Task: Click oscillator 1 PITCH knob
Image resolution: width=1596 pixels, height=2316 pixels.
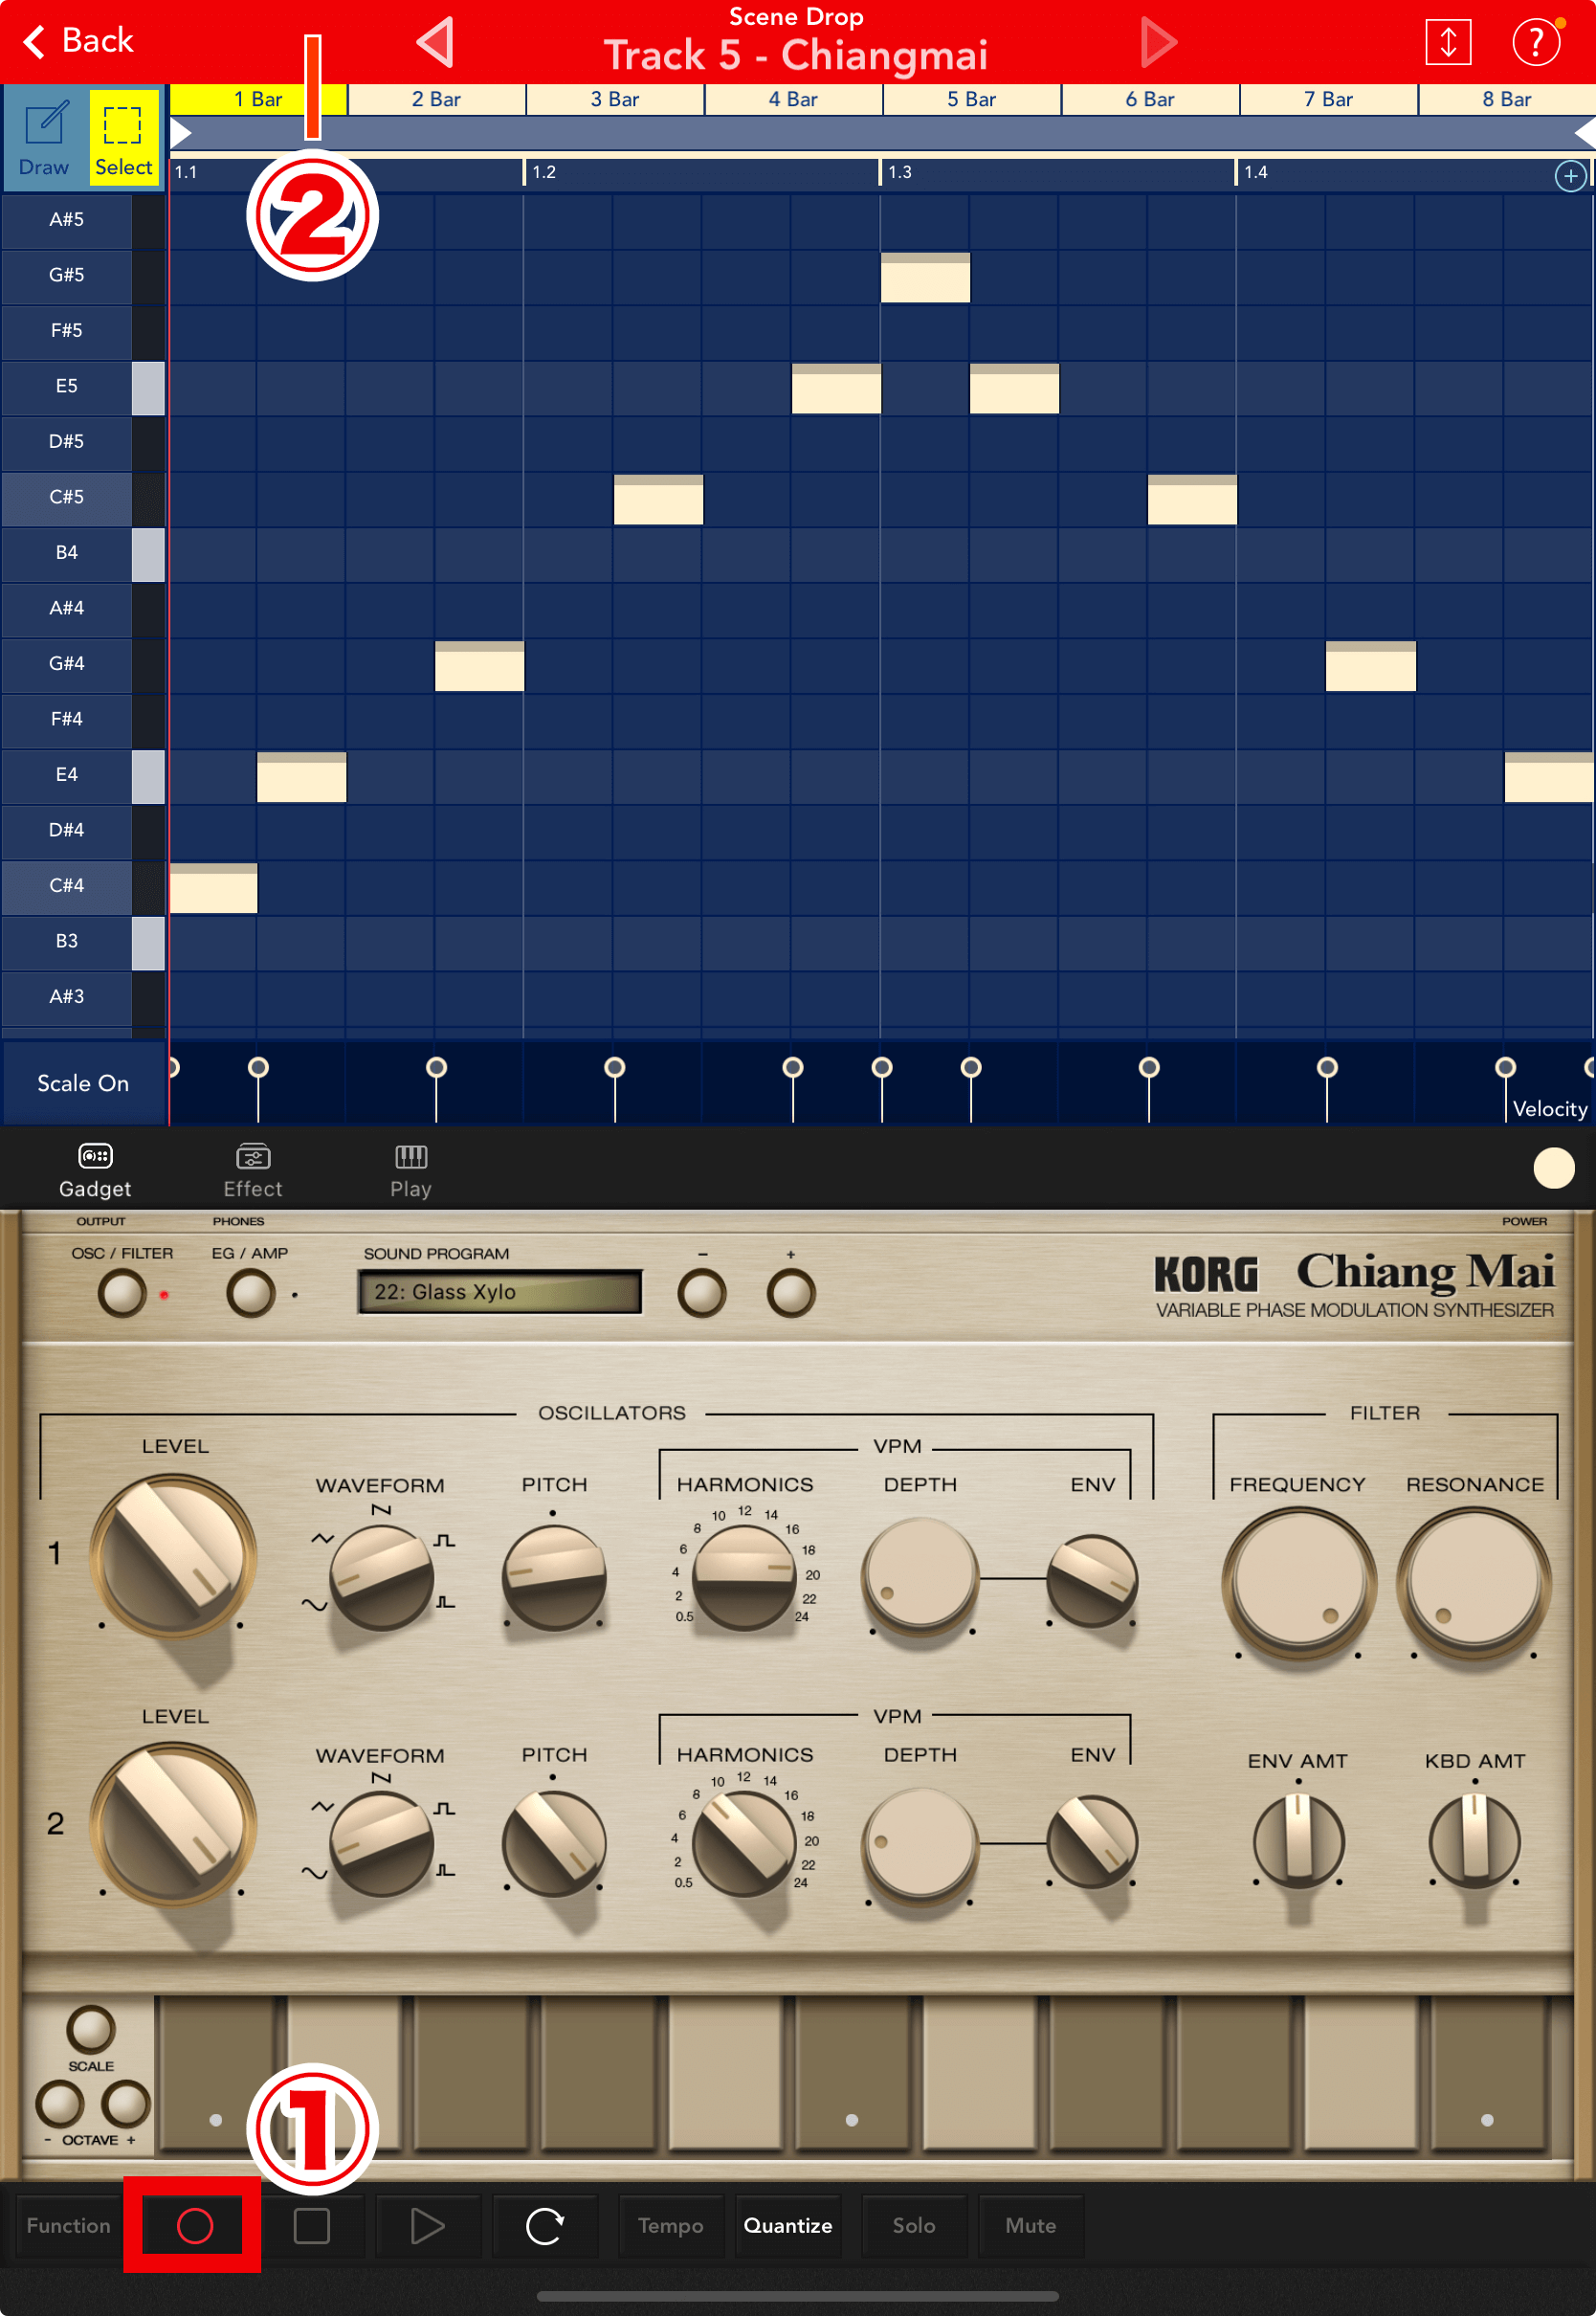Action: pyautogui.click(x=554, y=1578)
